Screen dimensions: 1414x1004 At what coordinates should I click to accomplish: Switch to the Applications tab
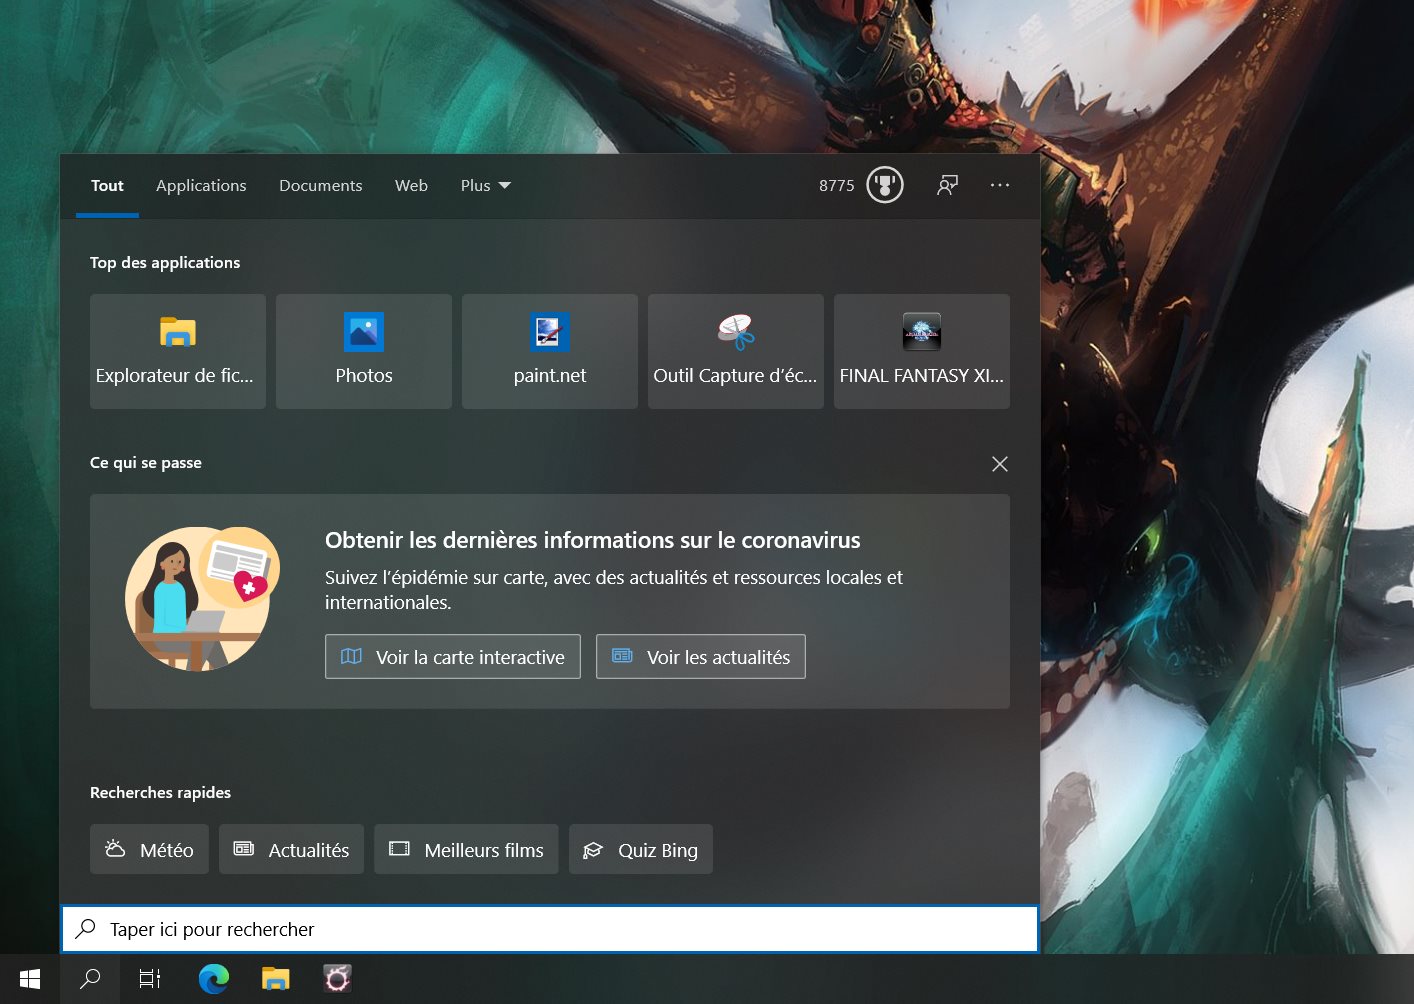(201, 186)
